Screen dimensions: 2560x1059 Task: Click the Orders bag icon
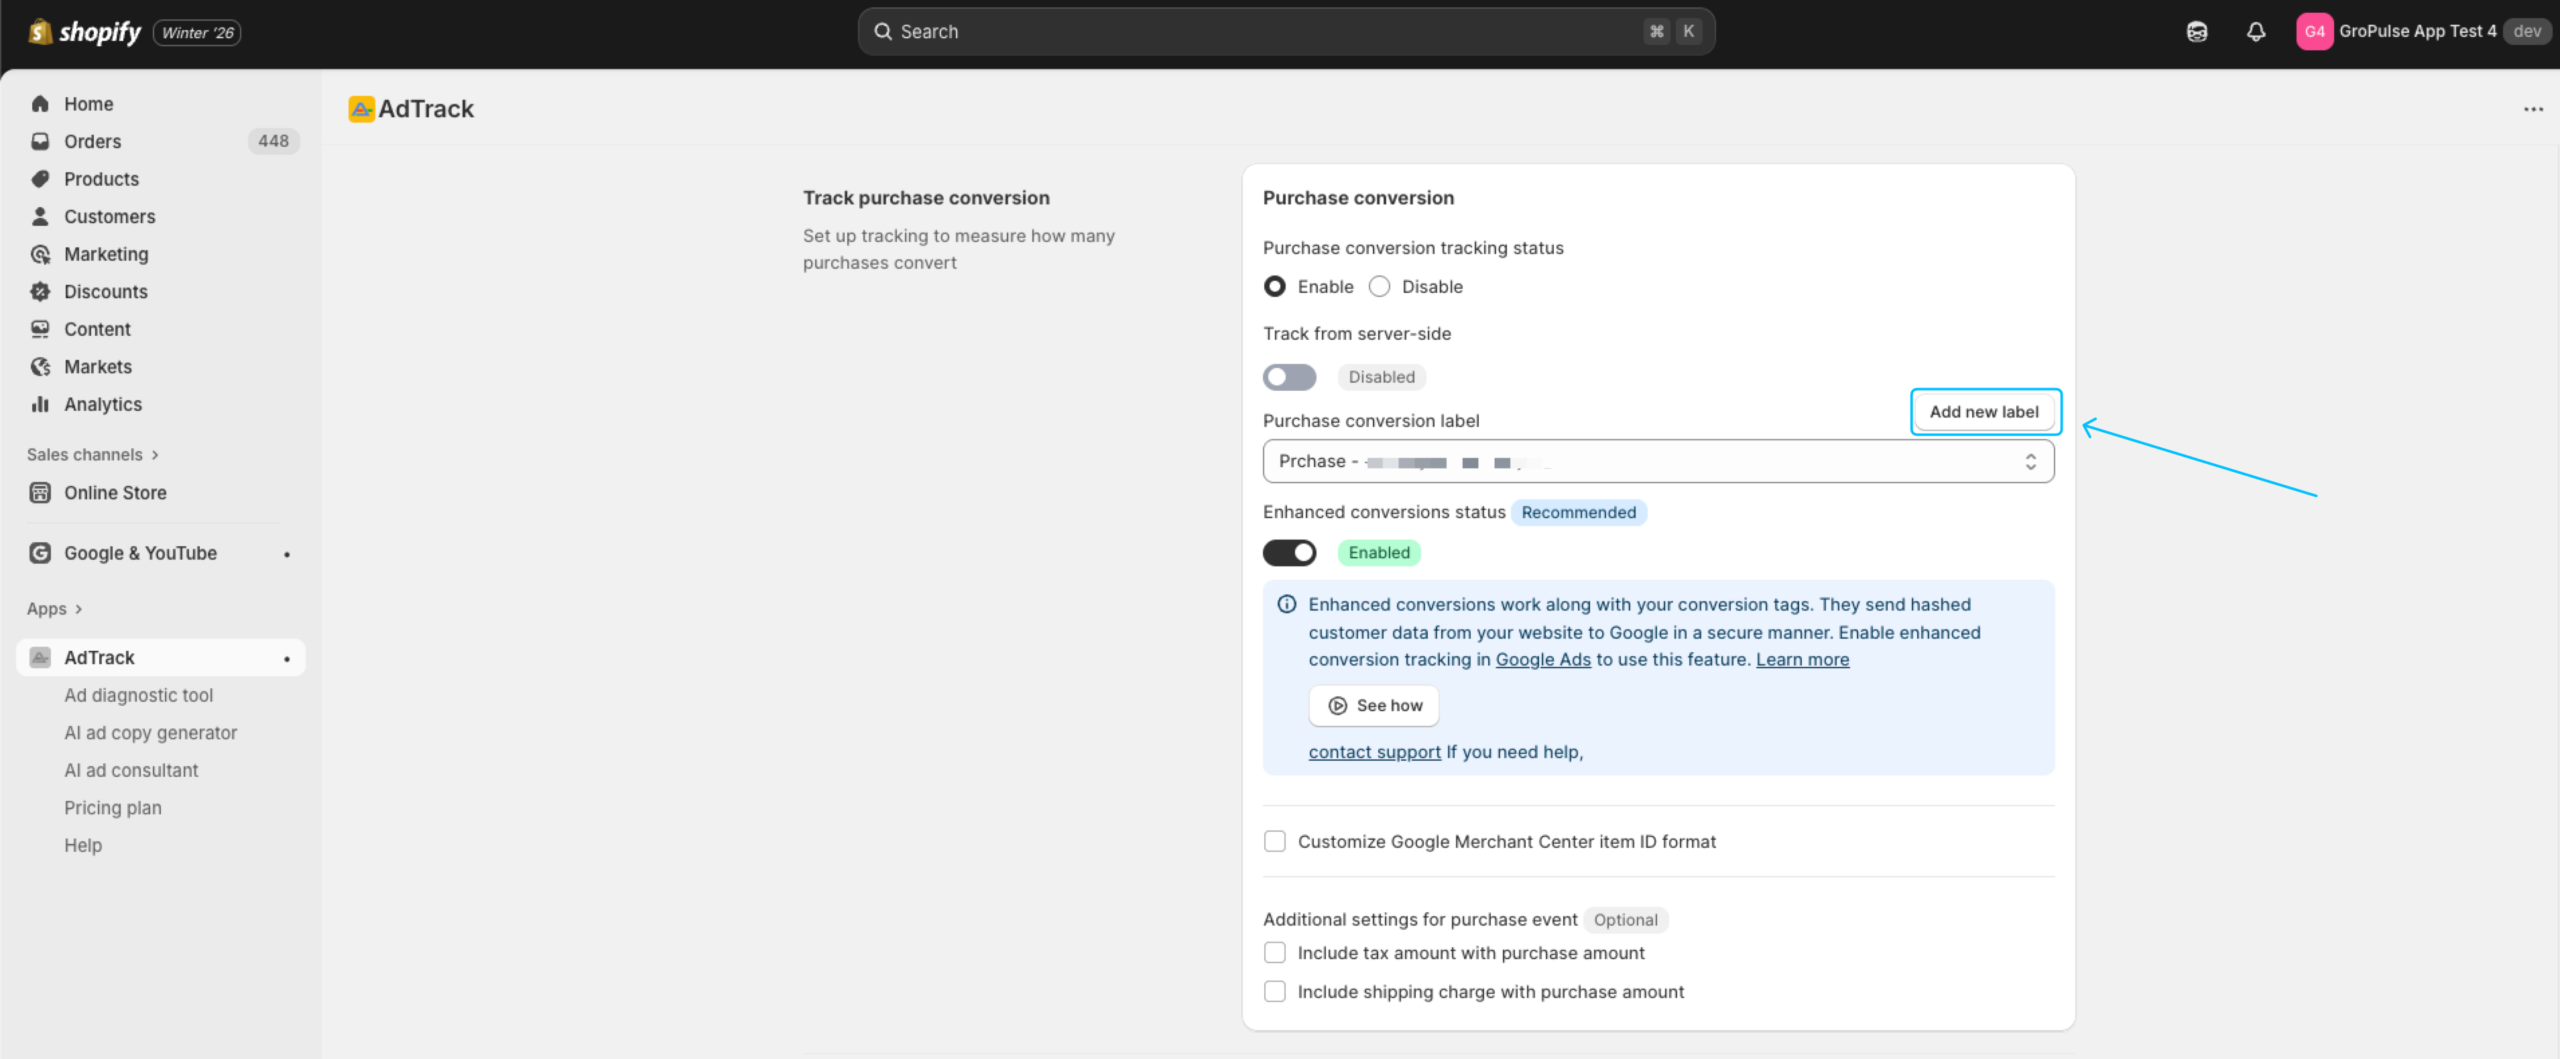(x=40, y=141)
